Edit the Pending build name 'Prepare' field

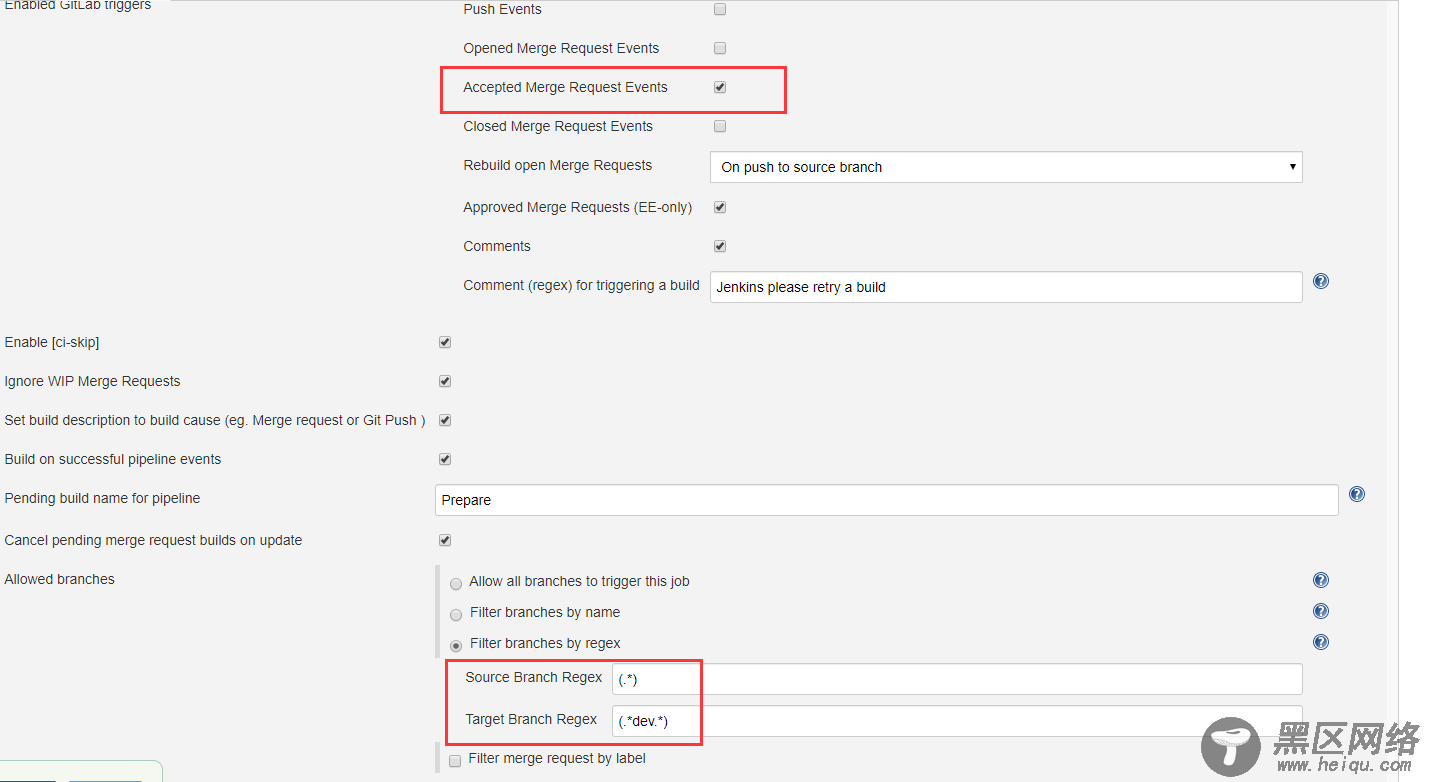point(886,500)
